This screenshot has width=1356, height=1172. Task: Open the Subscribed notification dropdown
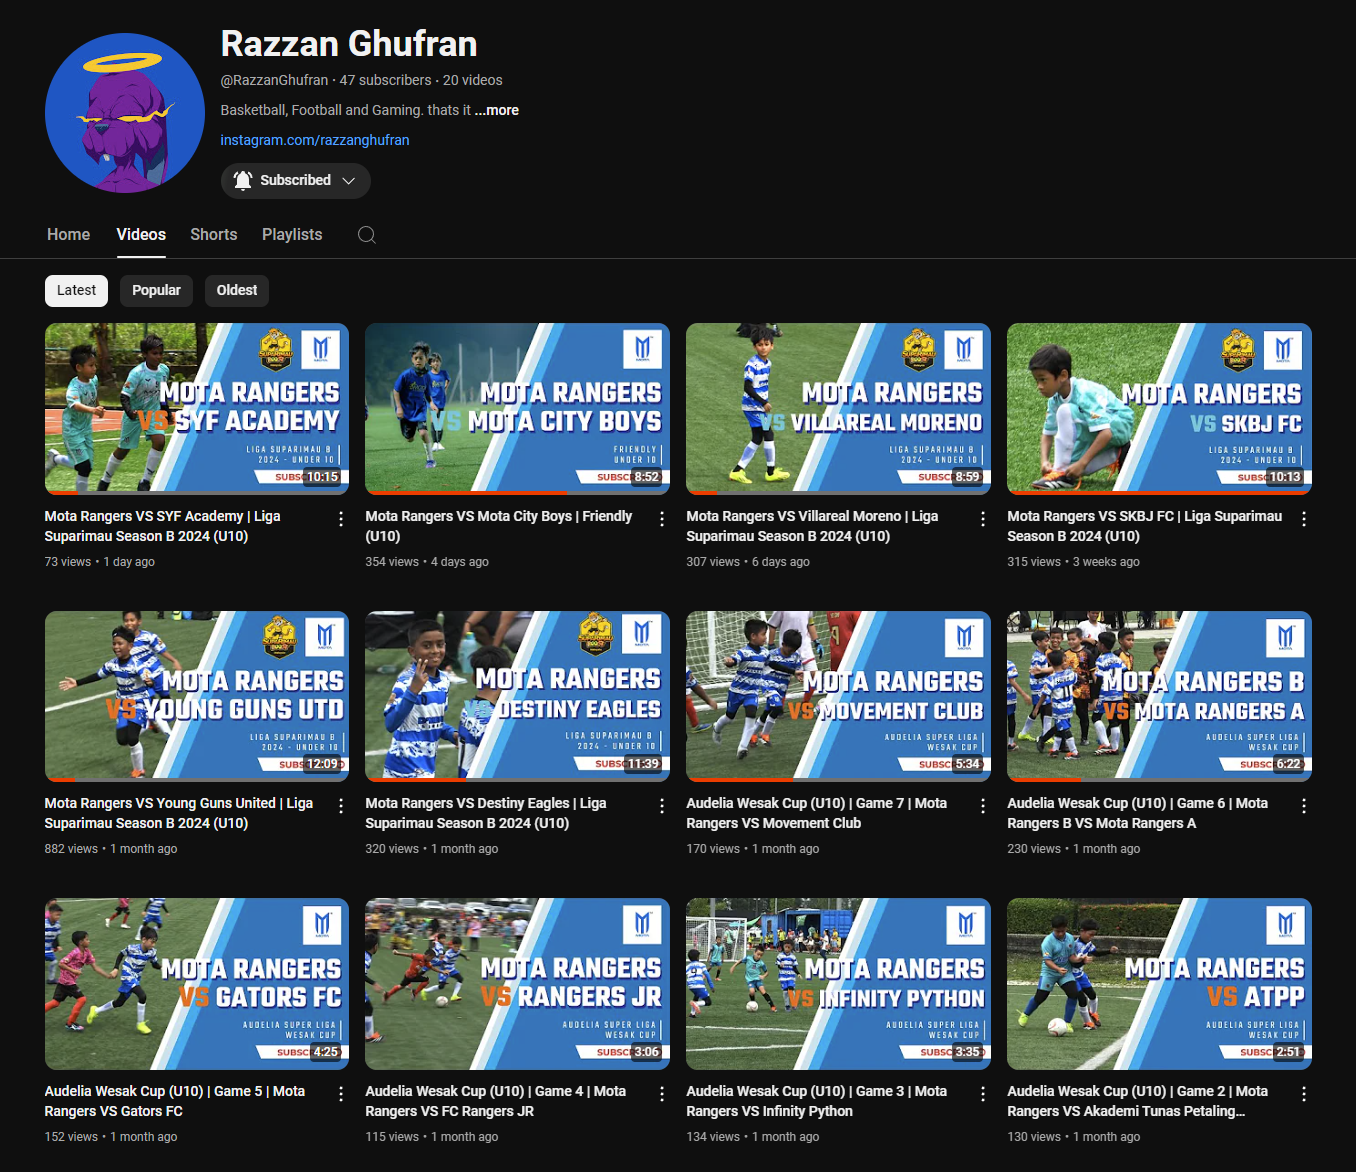point(296,181)
